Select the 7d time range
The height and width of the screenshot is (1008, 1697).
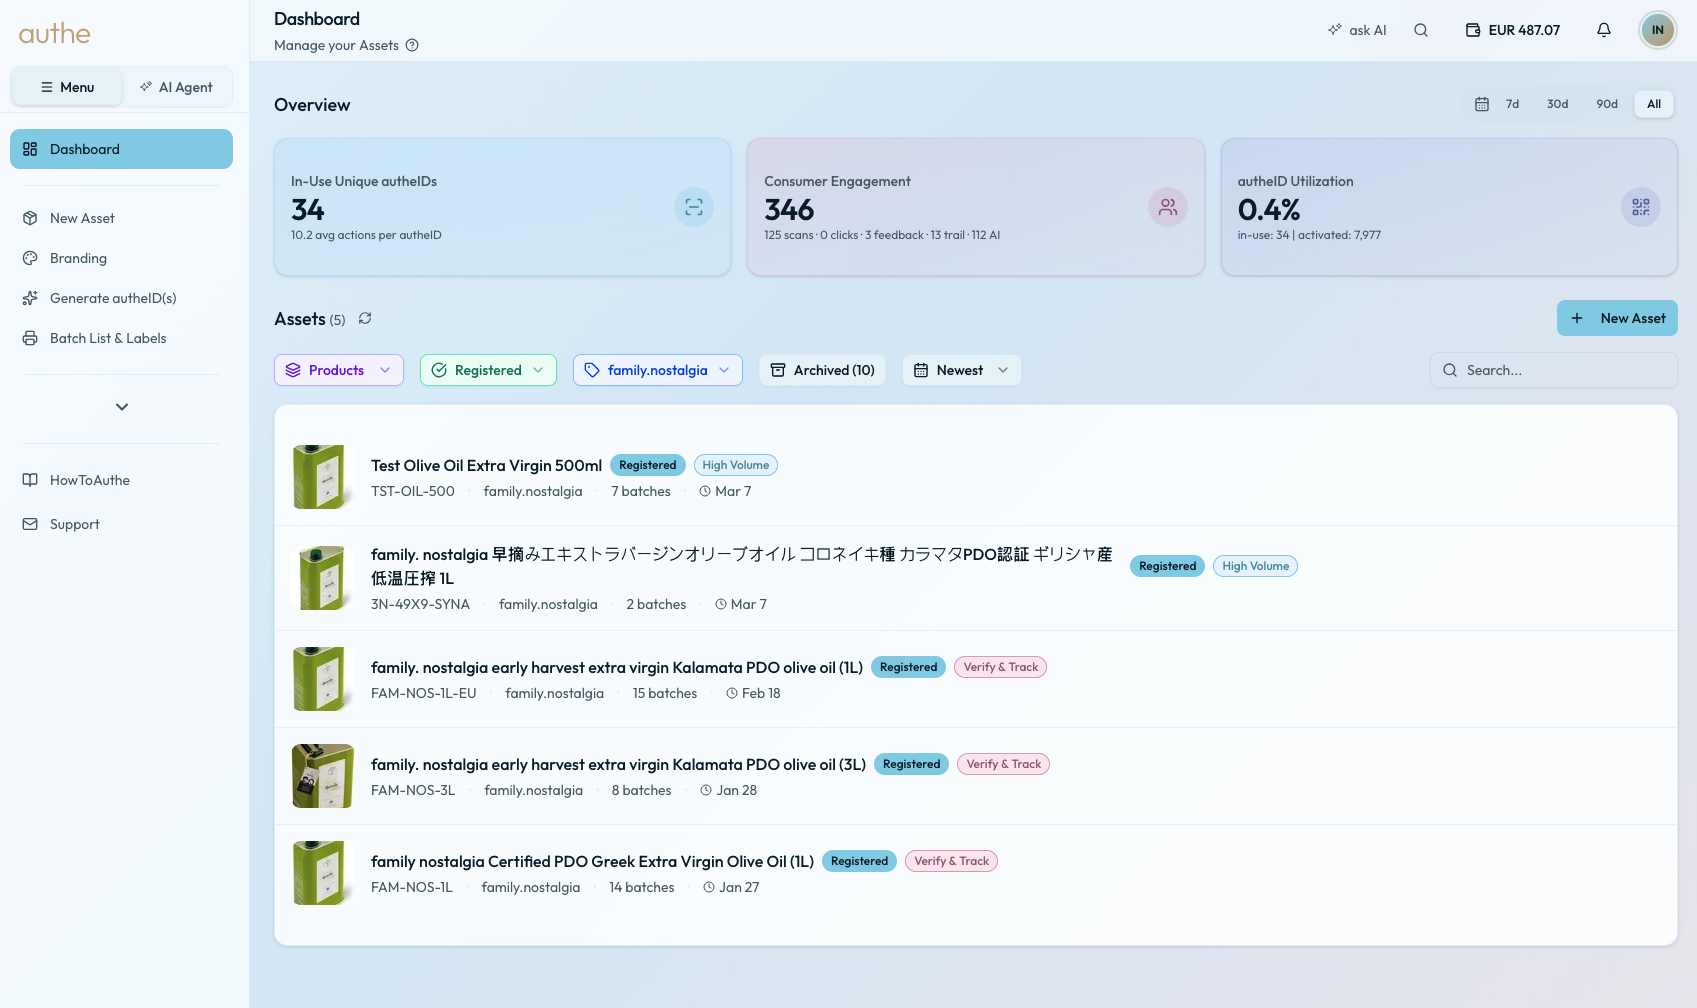coord(1512,104)
